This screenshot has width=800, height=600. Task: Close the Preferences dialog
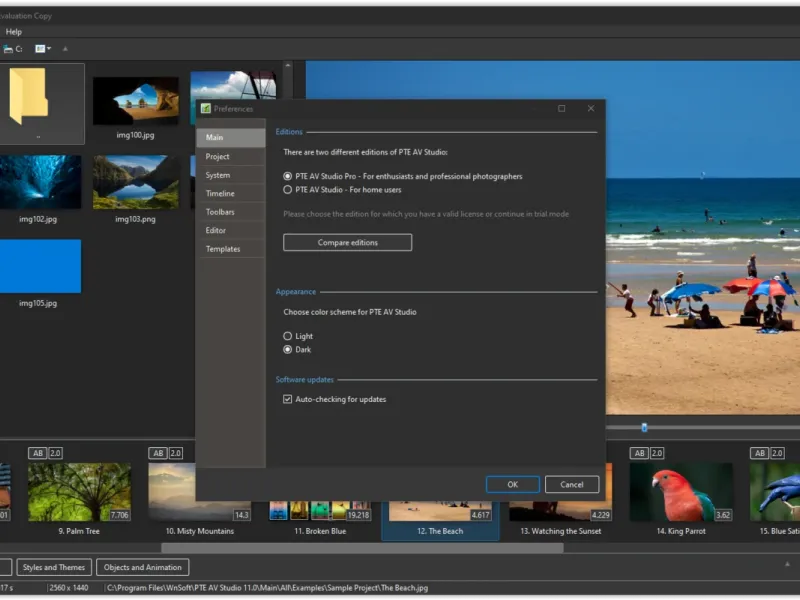coord(591,109)
